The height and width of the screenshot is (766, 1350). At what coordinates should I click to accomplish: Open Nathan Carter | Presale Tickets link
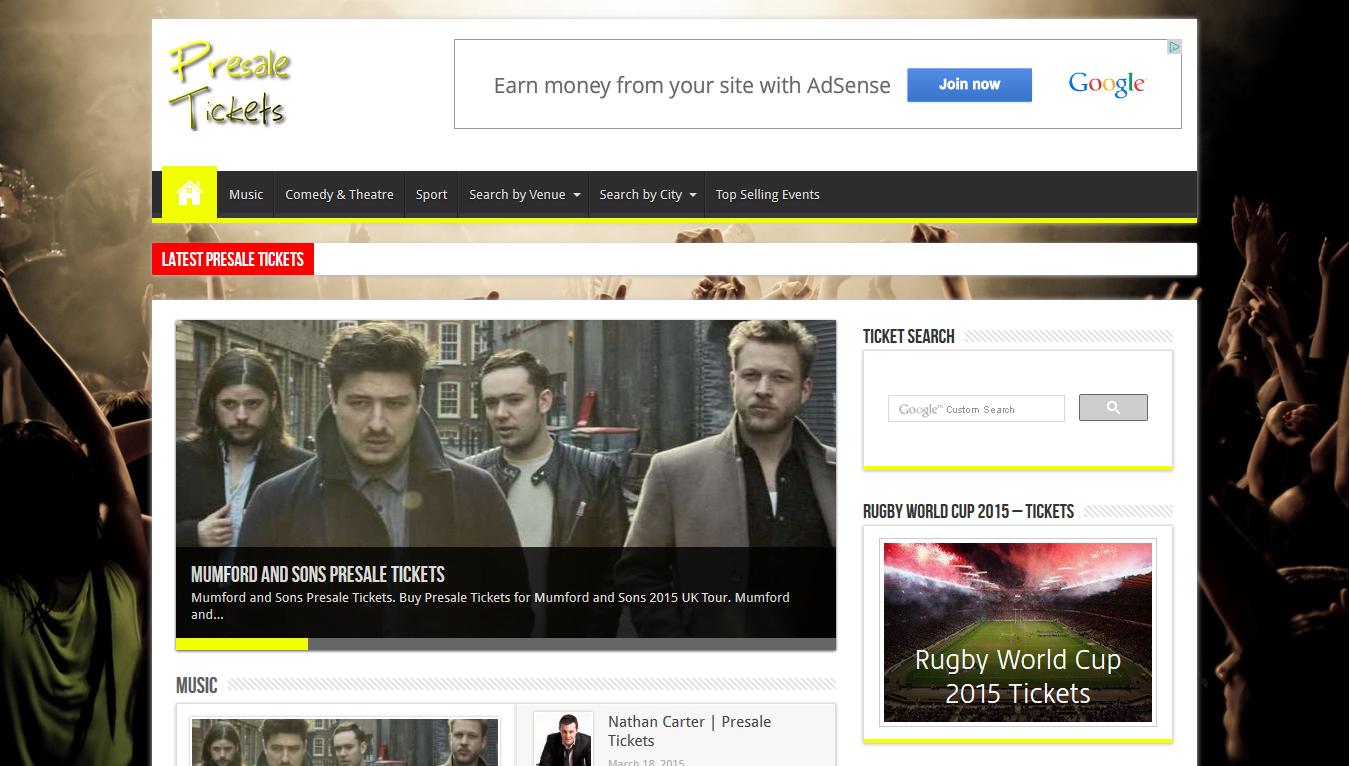point(689,731)
